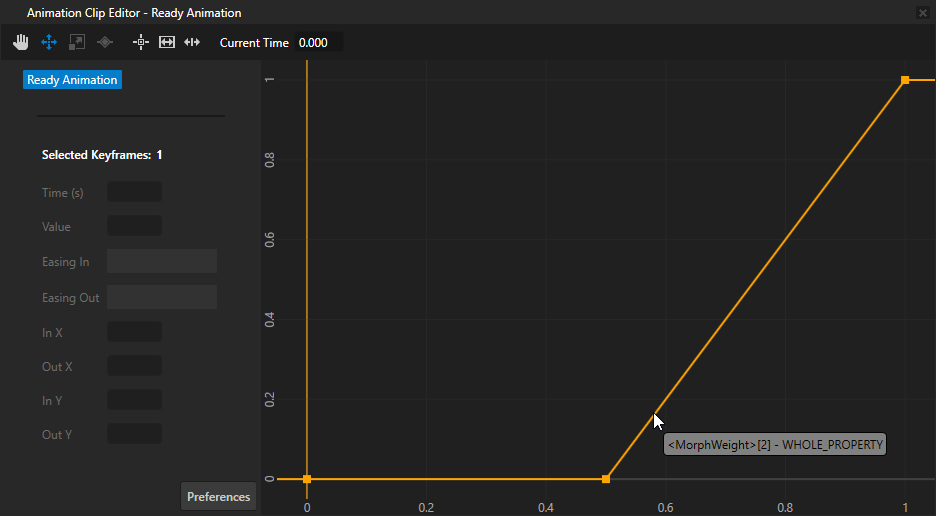
Task: Select the keyframe at time 1, value 1
Action: tap(905, 80)
